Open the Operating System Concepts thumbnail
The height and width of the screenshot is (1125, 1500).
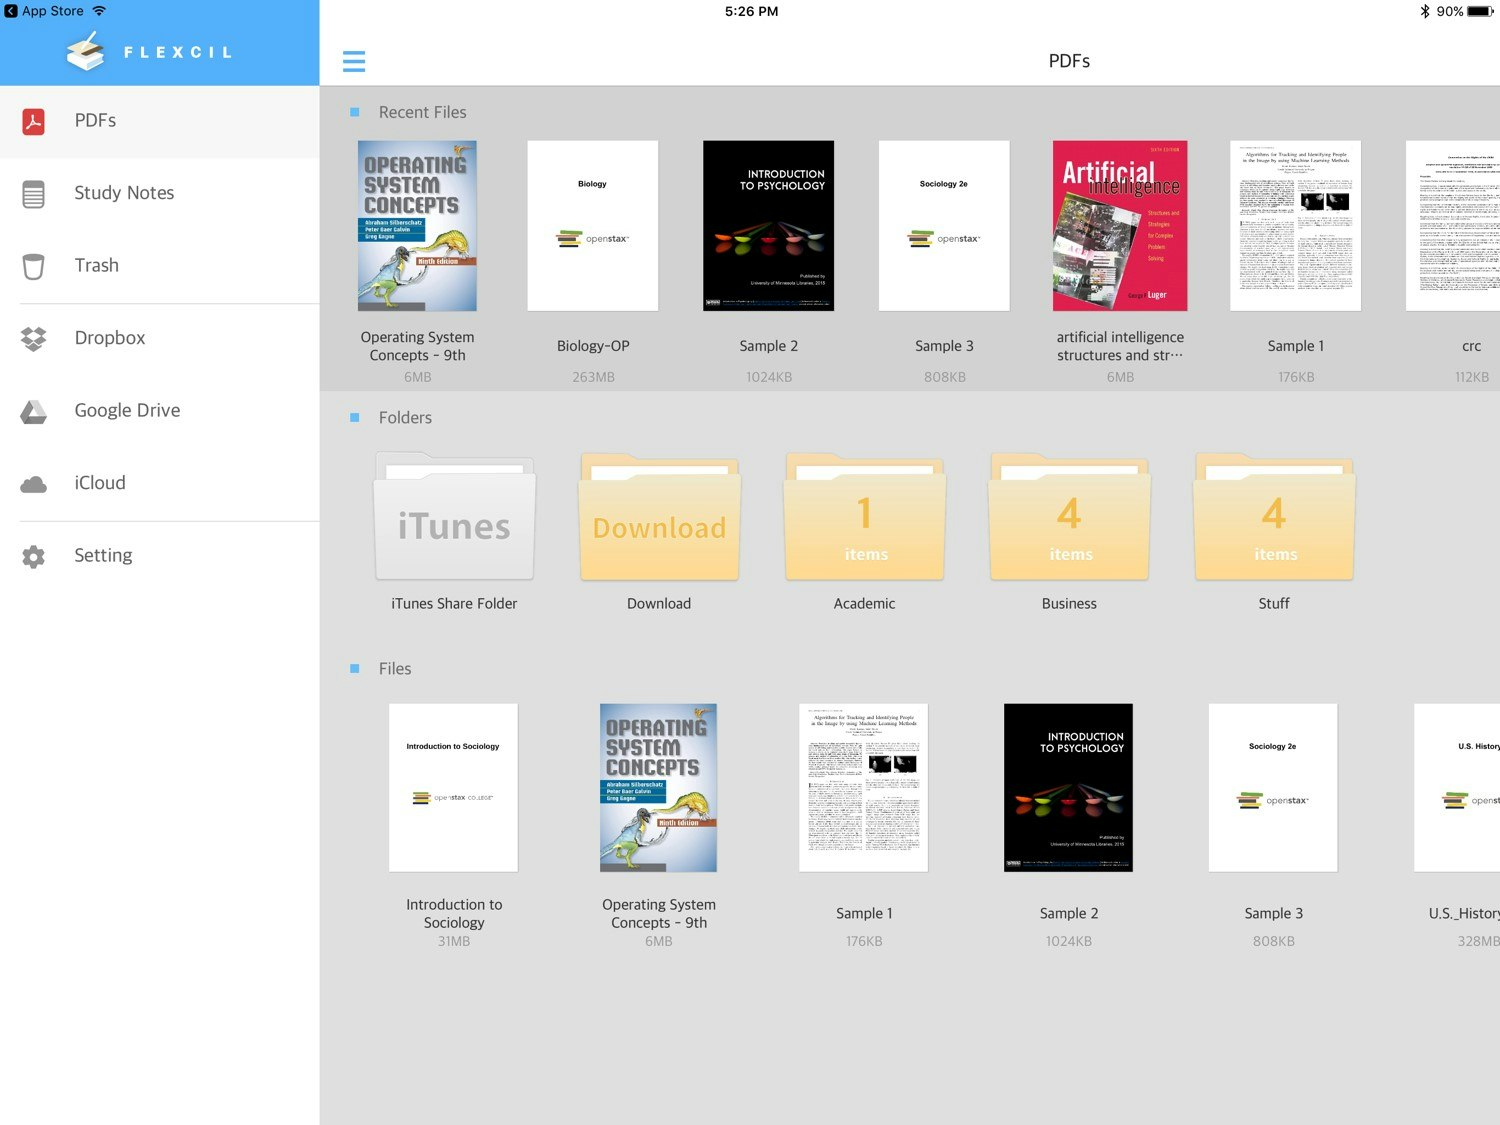click(x=417, y=225)
